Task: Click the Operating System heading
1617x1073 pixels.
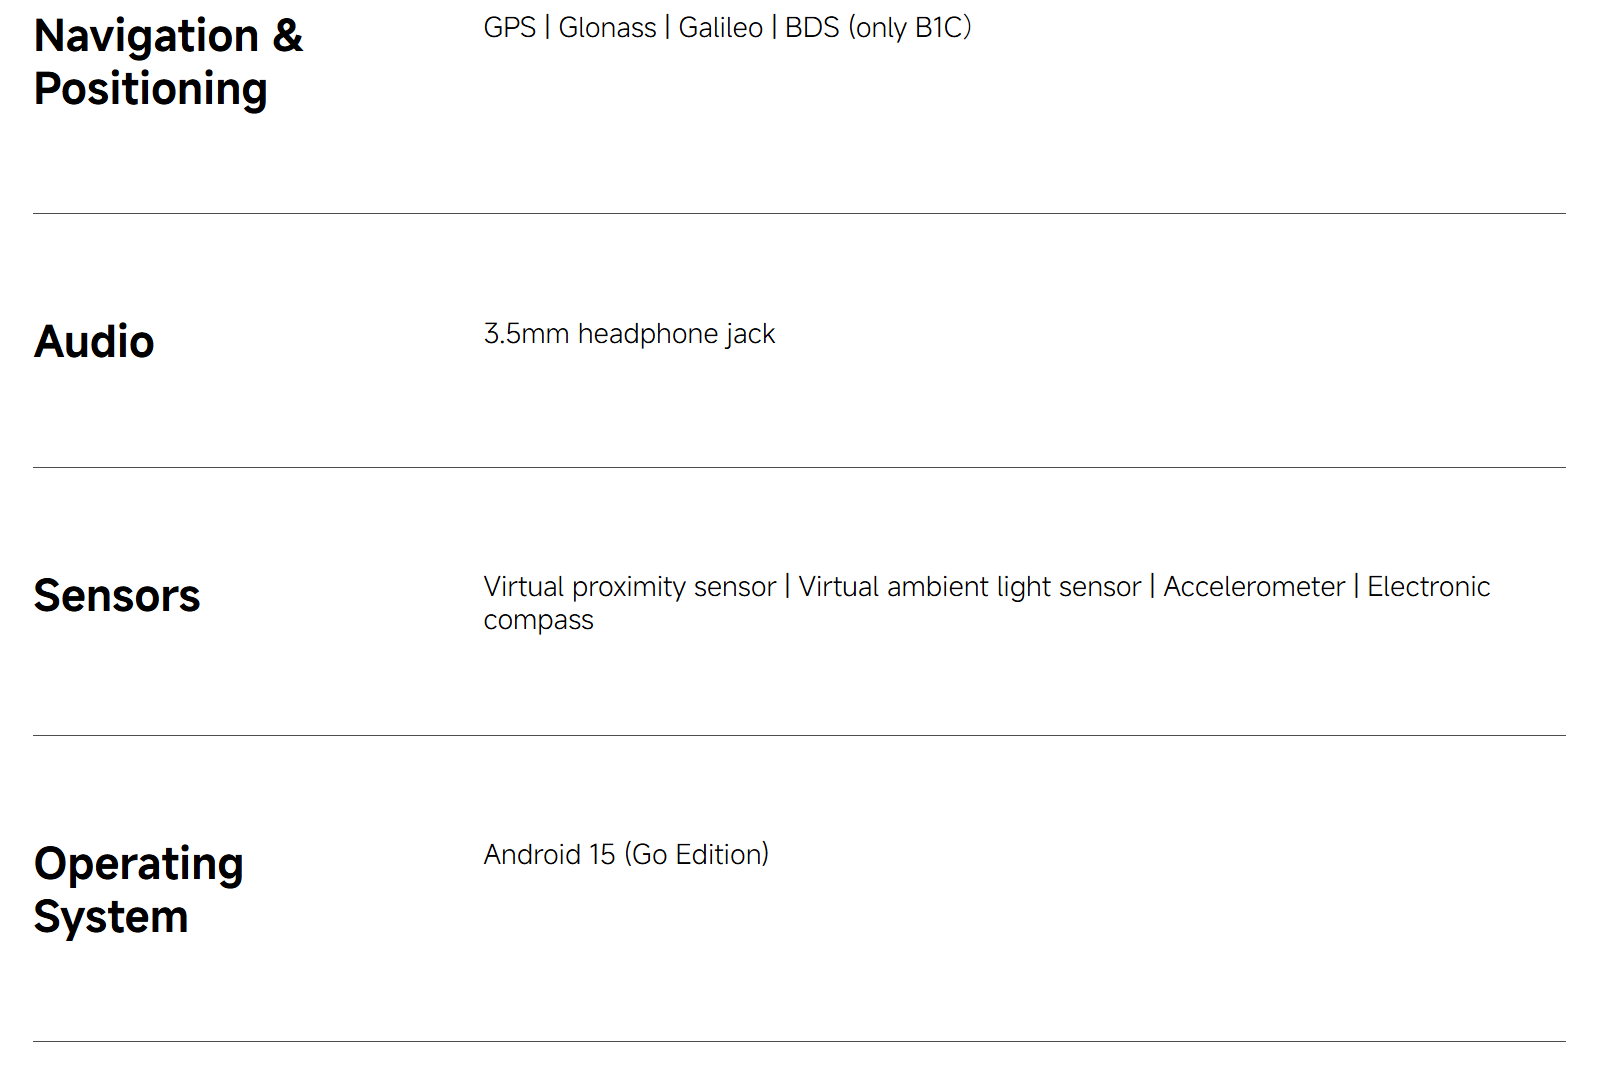Action: point(138,890)
